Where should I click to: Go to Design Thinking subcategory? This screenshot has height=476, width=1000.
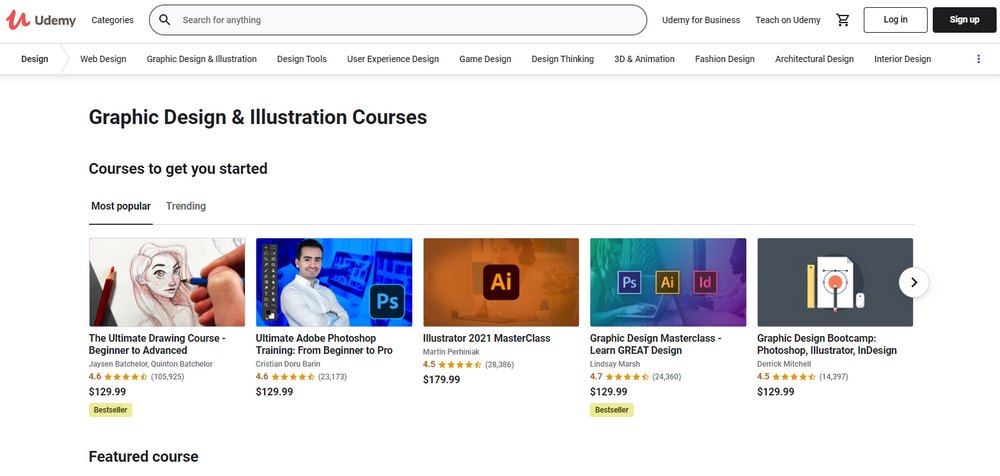tap(562, 59)
